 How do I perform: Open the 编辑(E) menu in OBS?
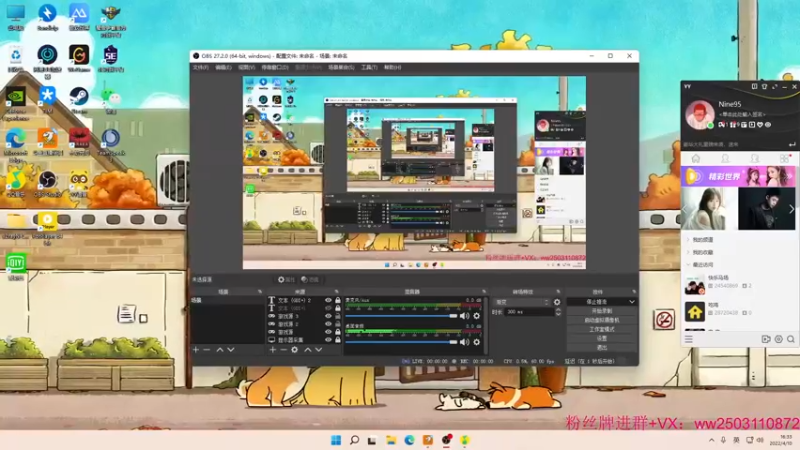point(223,67)
